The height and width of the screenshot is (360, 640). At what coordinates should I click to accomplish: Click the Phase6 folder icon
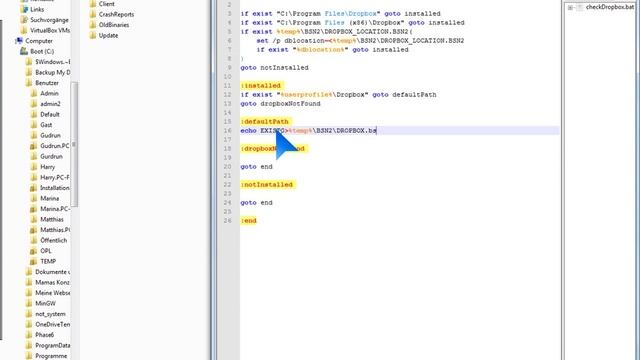coord(29,335)
